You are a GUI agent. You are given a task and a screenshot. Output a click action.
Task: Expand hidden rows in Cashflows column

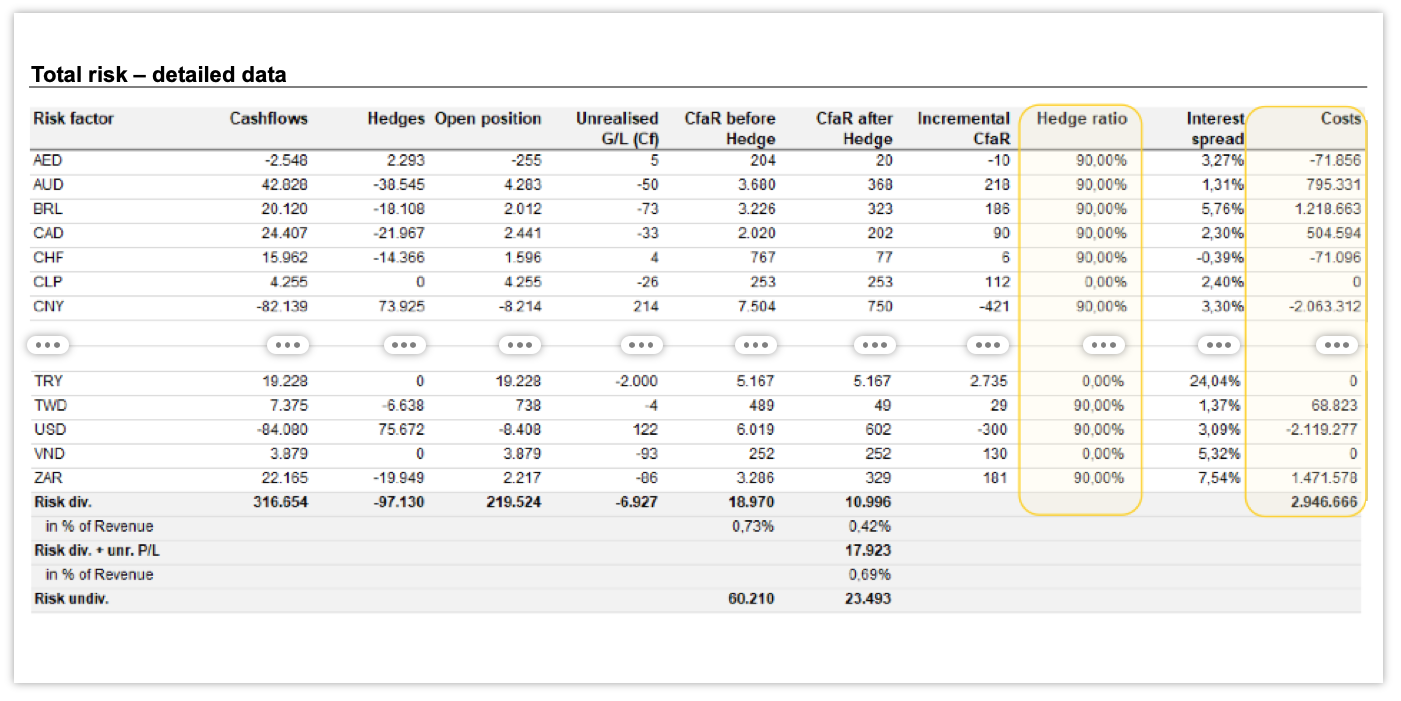[x=287, y=345]
